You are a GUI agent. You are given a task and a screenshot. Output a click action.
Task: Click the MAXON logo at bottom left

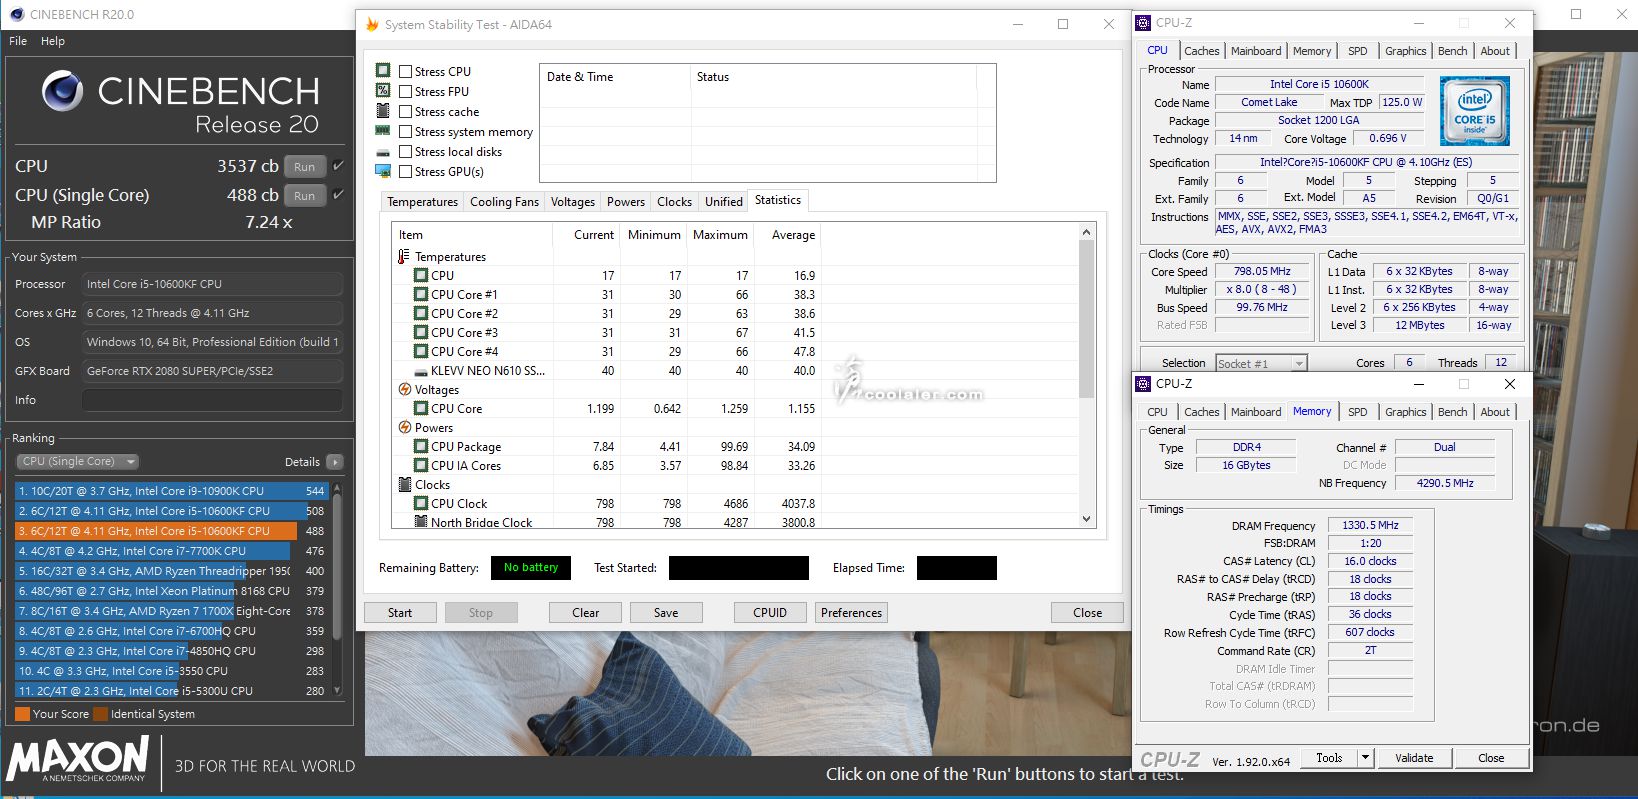[x=78, y=760]
